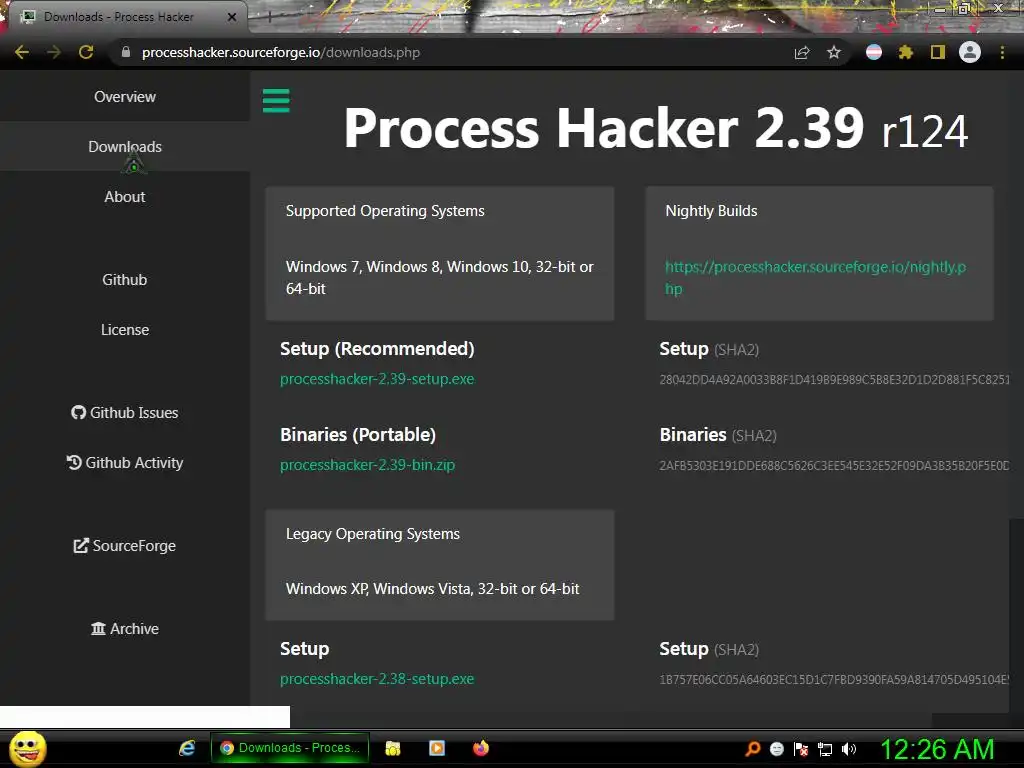
Task: Download processhacker-2.39-bin.zip
Action: pyautogui.click(x=368, y=465)
